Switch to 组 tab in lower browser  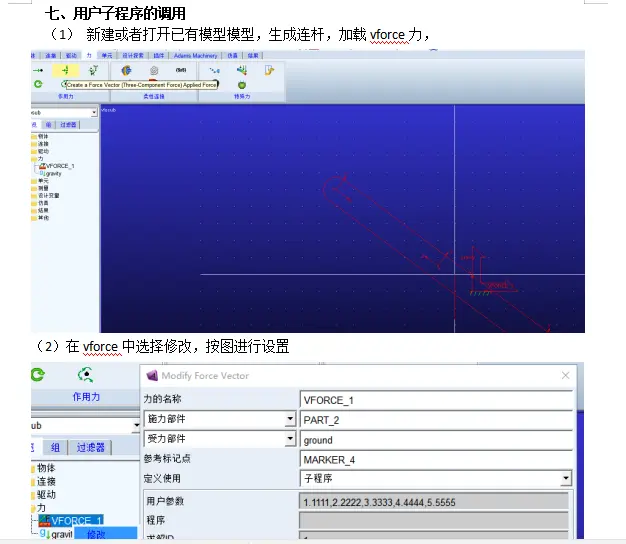point(55,447)
